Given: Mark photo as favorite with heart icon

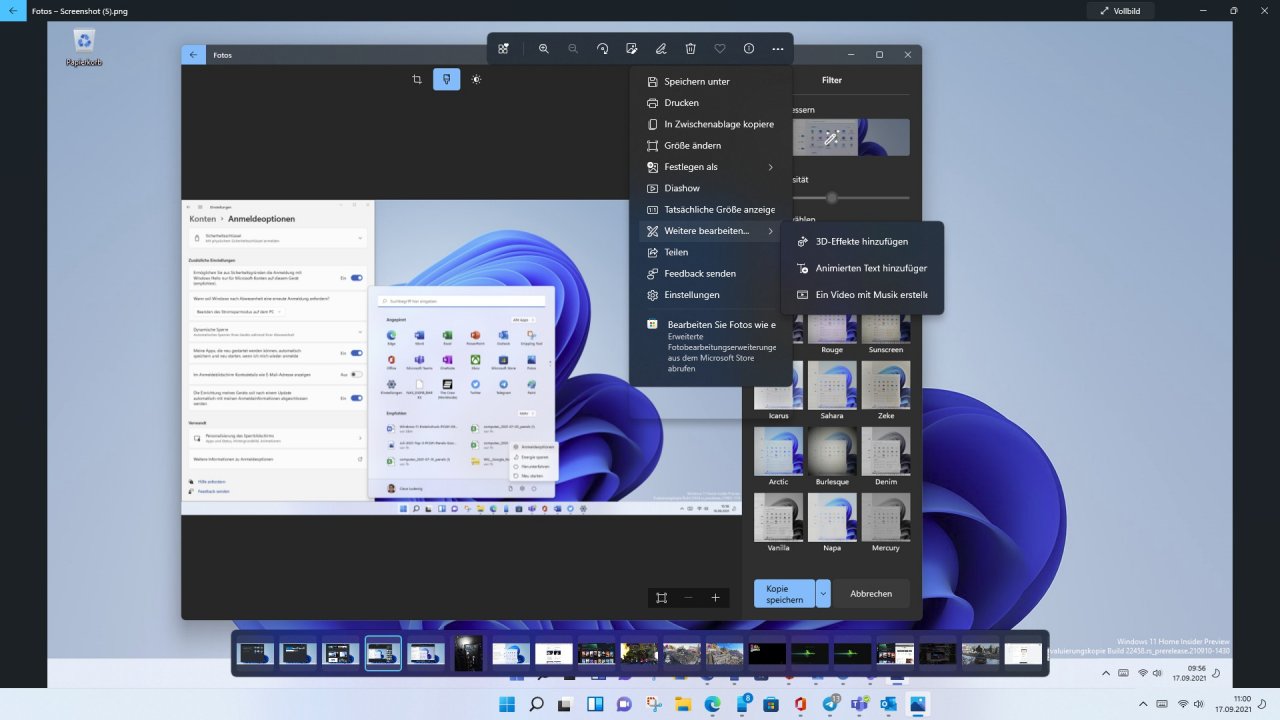Looking at the screenshot, I should [x=720, y=48].
